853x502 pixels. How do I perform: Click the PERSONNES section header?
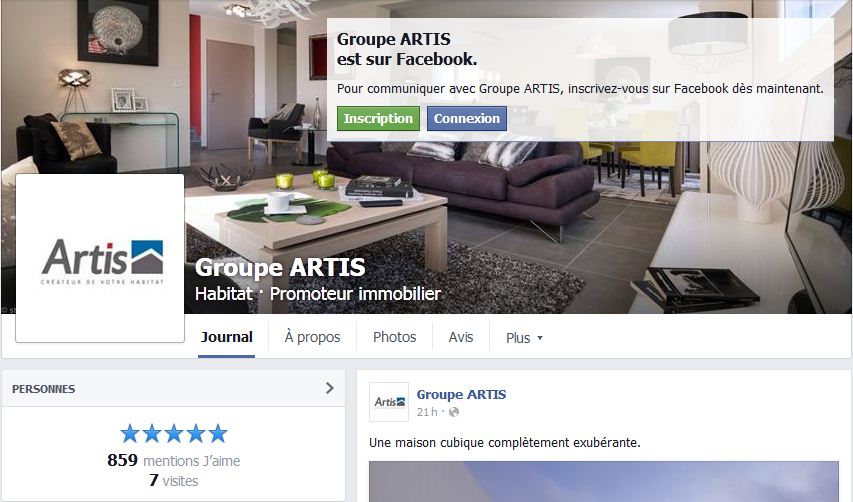pos(44,389)
